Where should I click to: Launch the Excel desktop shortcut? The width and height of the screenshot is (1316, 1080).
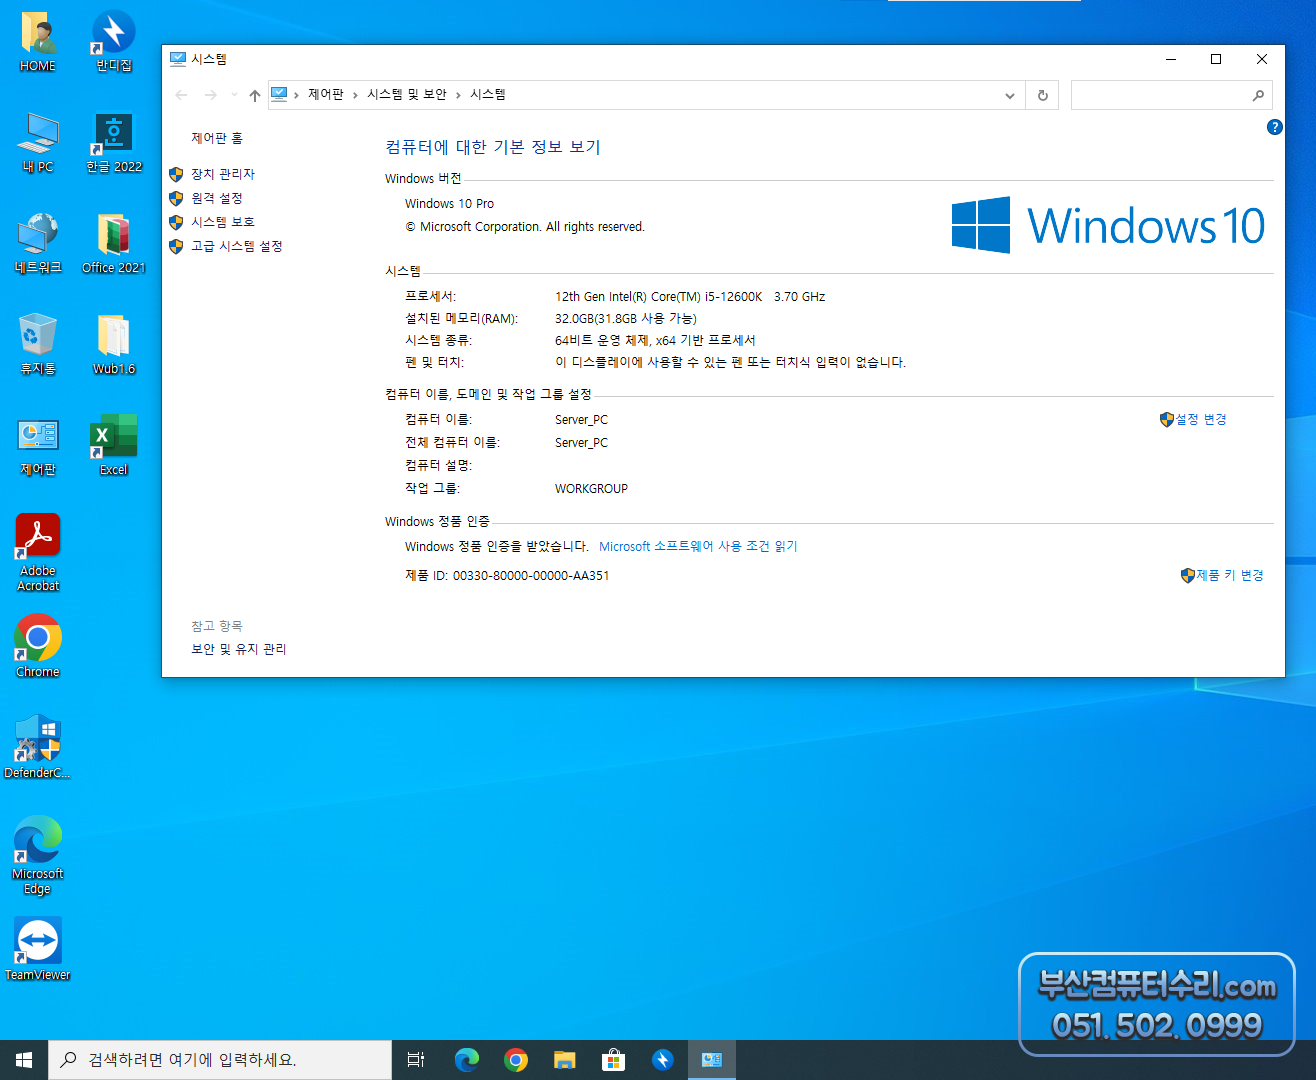click(x=113, y=445)
